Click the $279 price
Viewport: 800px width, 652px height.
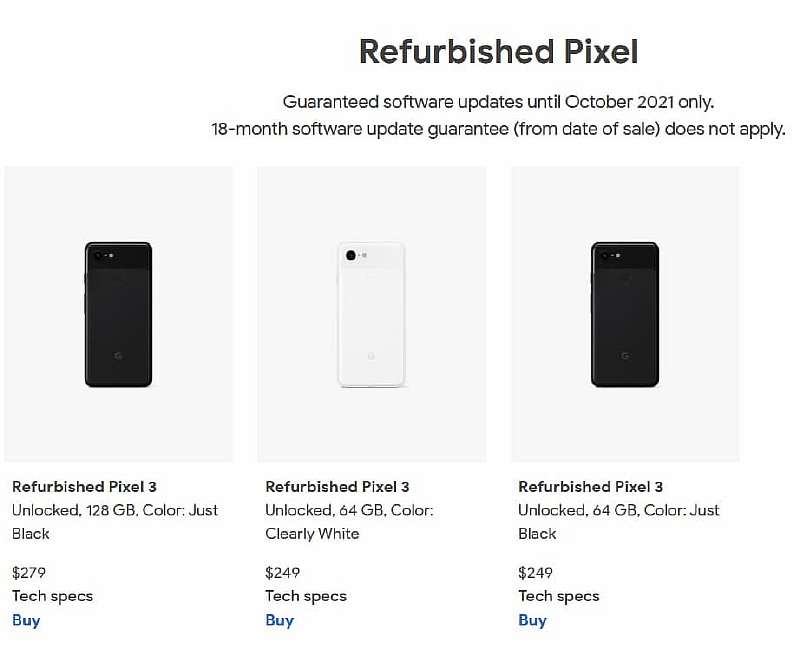coord(29,573)
